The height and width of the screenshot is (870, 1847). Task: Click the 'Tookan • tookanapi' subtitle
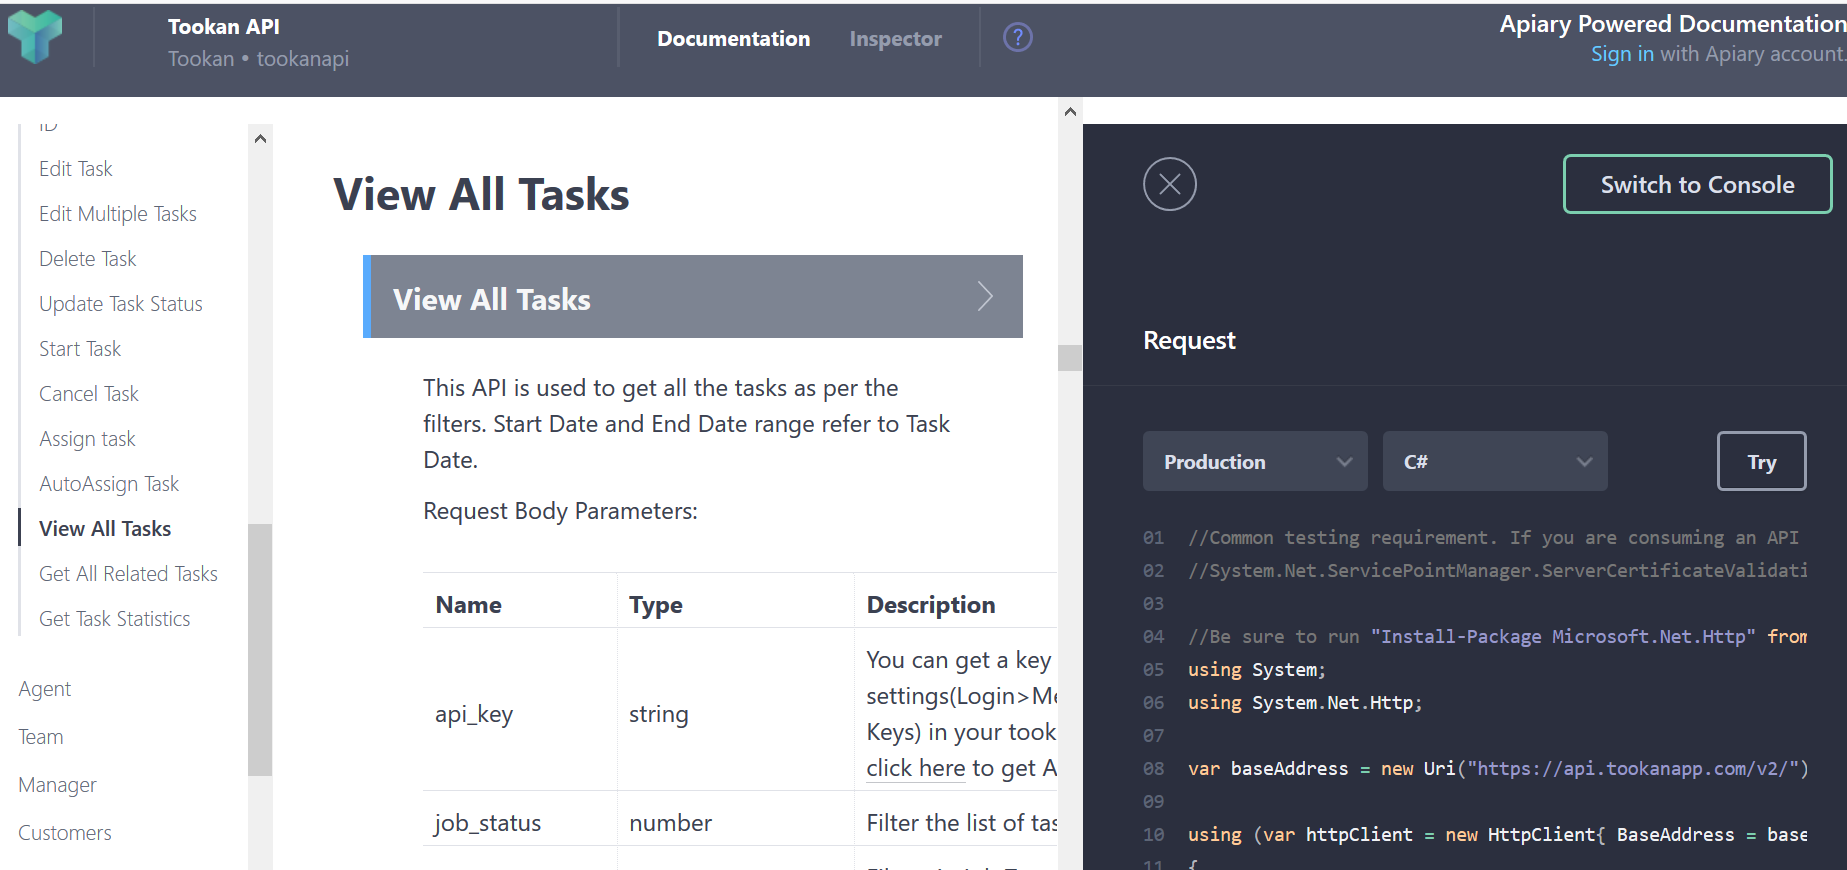point(259,59)
